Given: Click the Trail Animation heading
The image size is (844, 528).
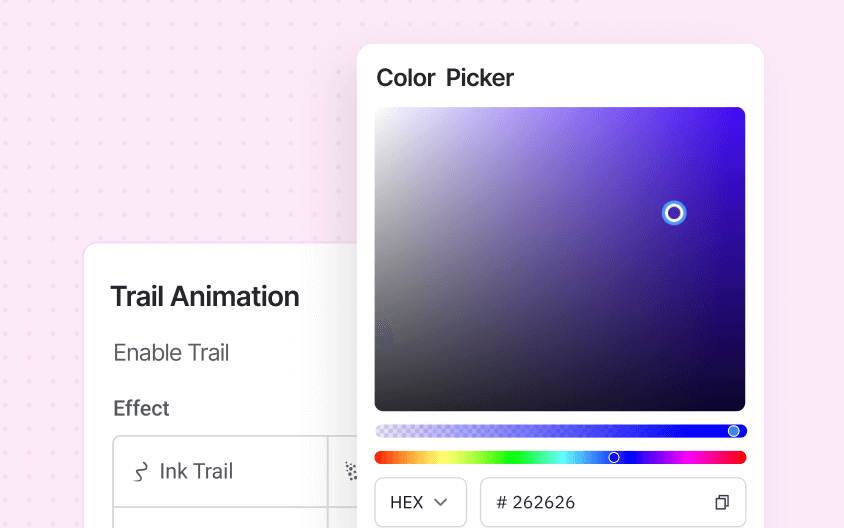Looking at the screenshot, I should (204, 296).
